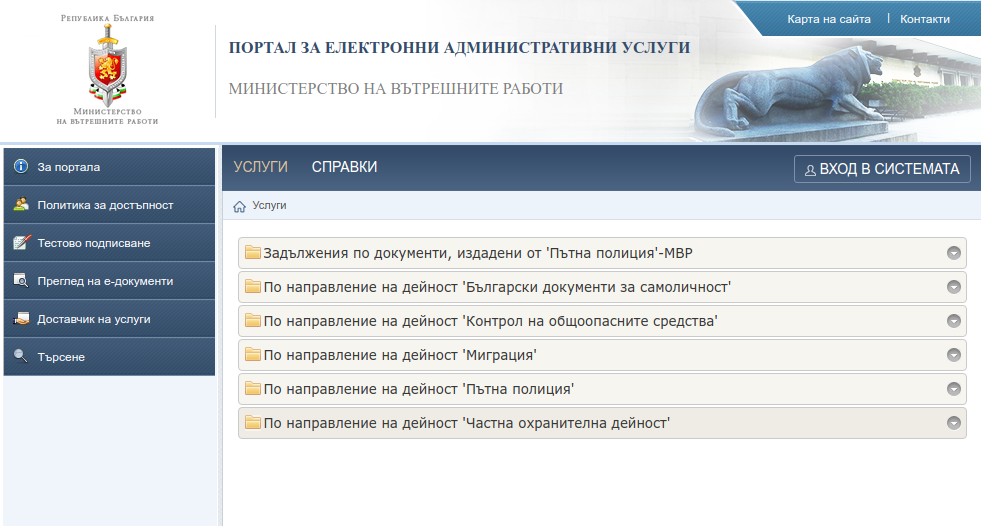Click the info icon beside За портала

(x=21, y=166)
